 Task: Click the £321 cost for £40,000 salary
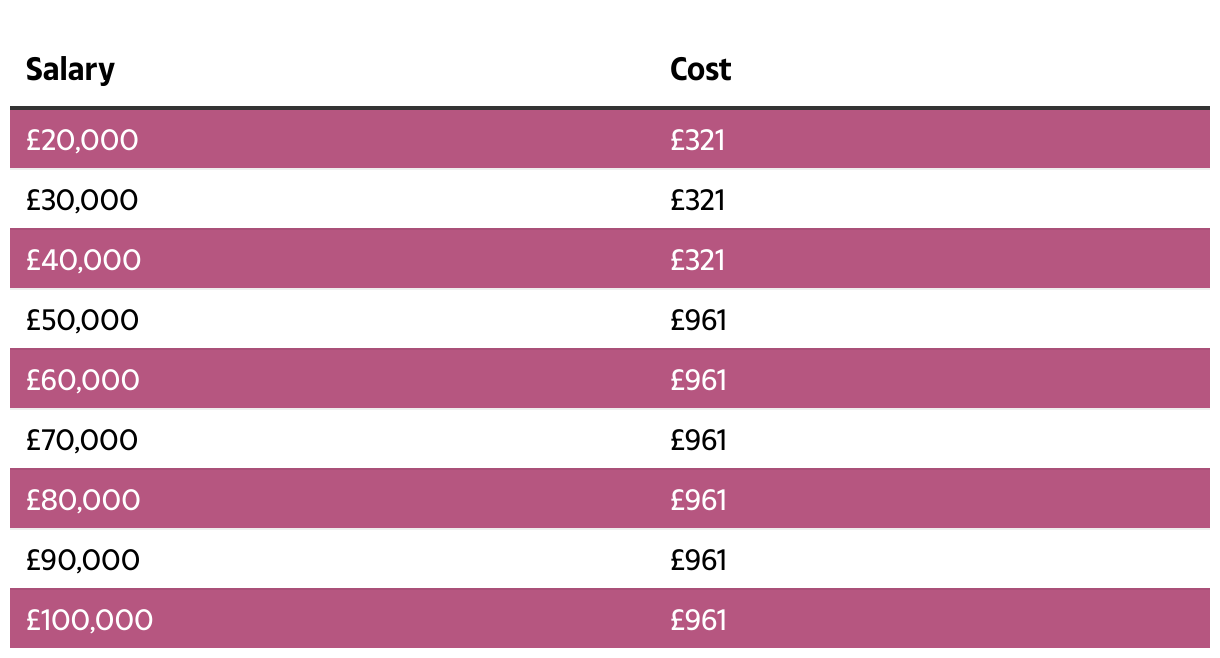697,260
